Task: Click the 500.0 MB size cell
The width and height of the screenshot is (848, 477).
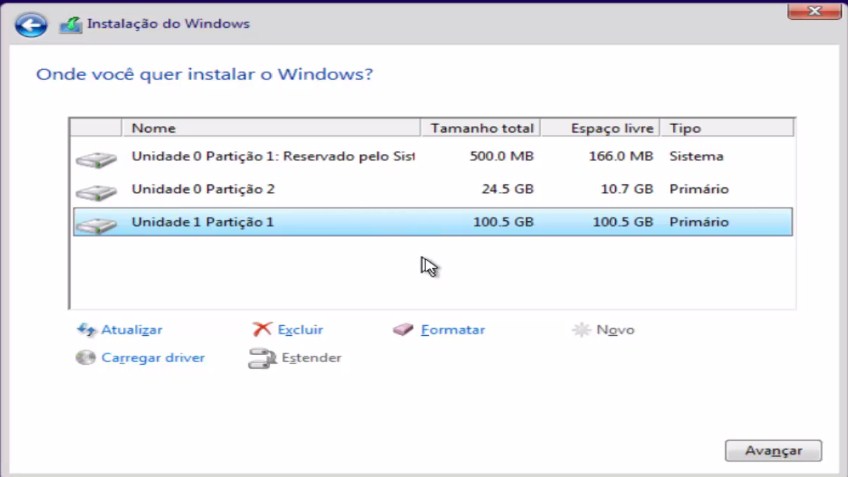Action: tap(501, 156)
